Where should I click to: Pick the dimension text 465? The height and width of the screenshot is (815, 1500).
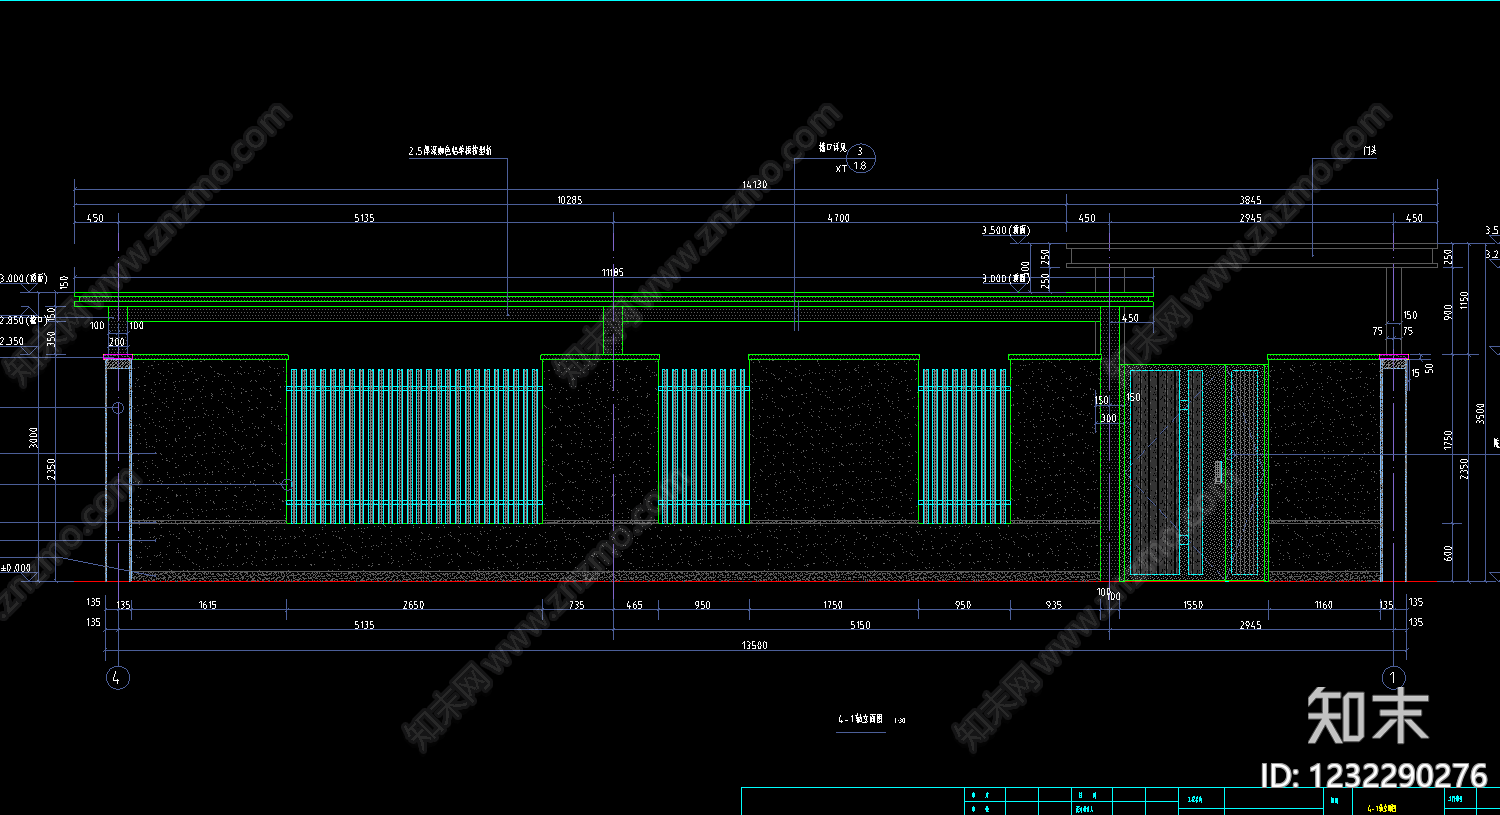[635, 605]
